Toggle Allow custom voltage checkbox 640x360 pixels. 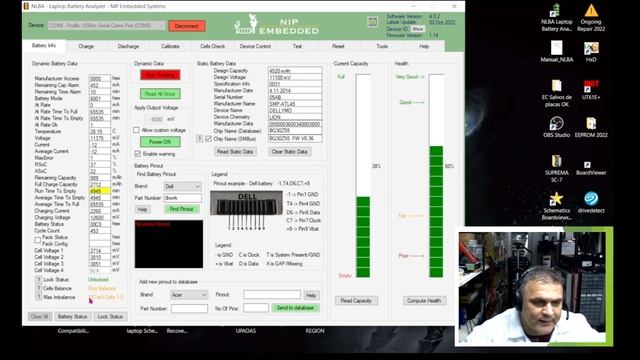(136, 130)
